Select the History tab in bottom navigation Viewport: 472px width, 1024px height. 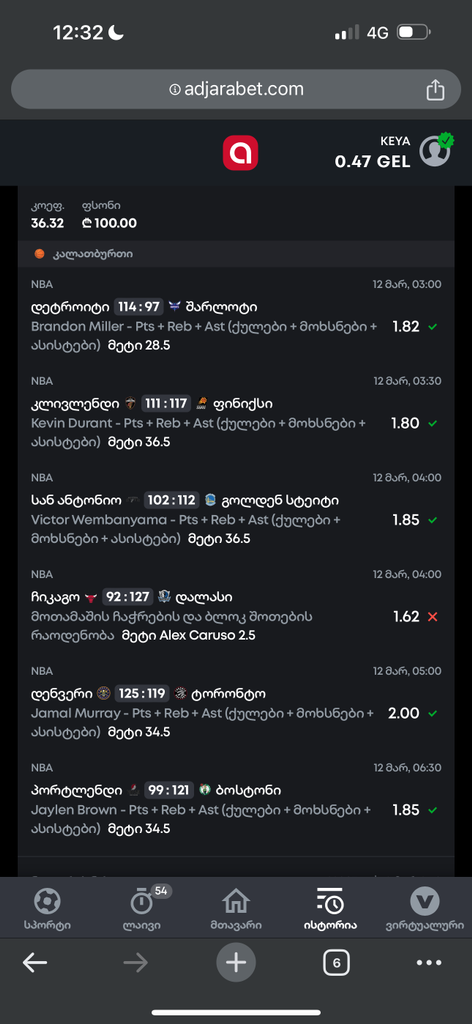tap(330, 909)
